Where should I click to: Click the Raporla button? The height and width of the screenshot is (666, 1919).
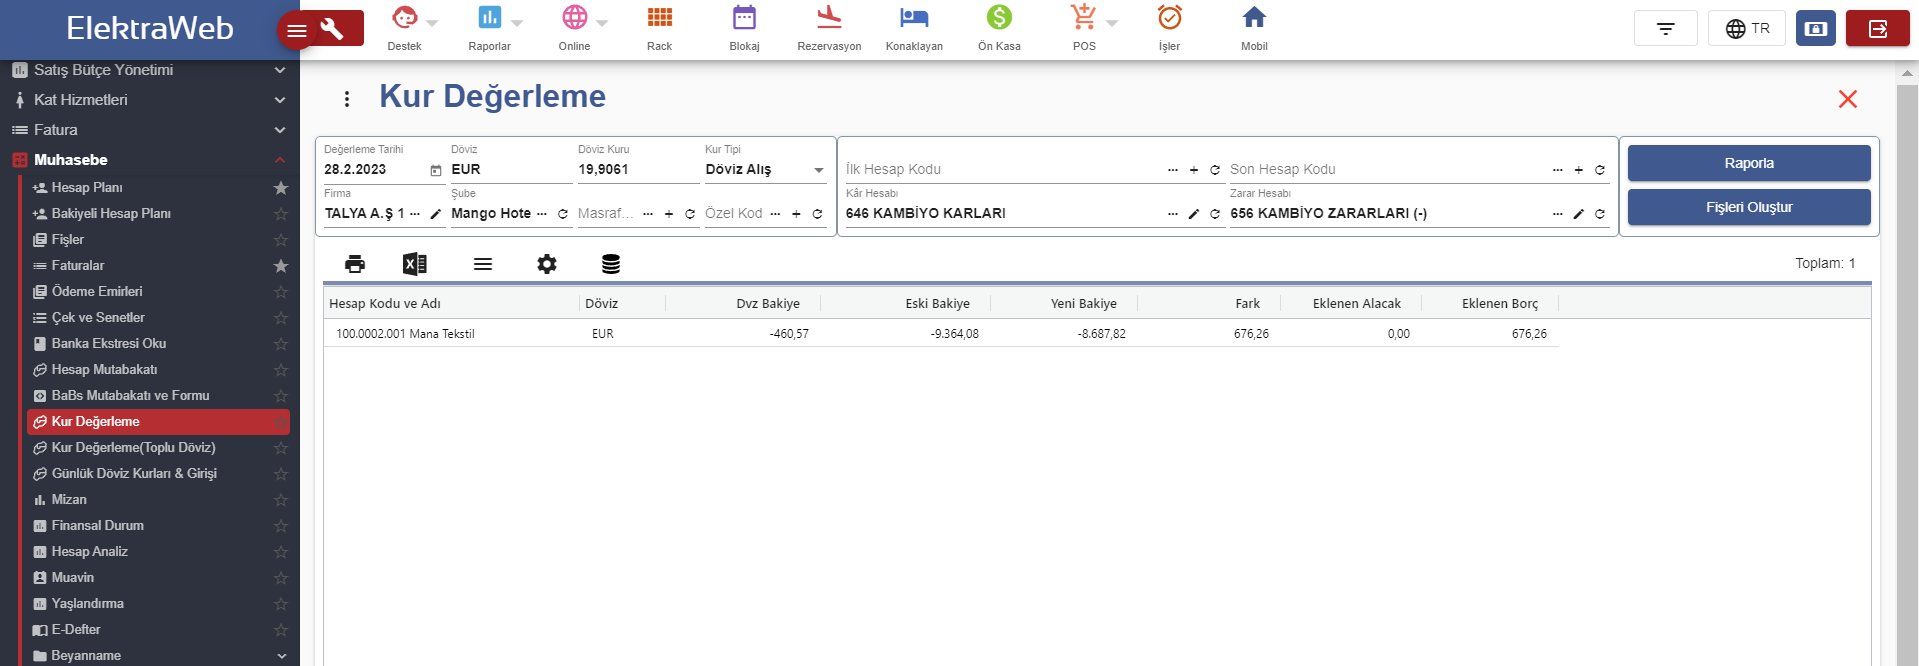[1748, 163]
